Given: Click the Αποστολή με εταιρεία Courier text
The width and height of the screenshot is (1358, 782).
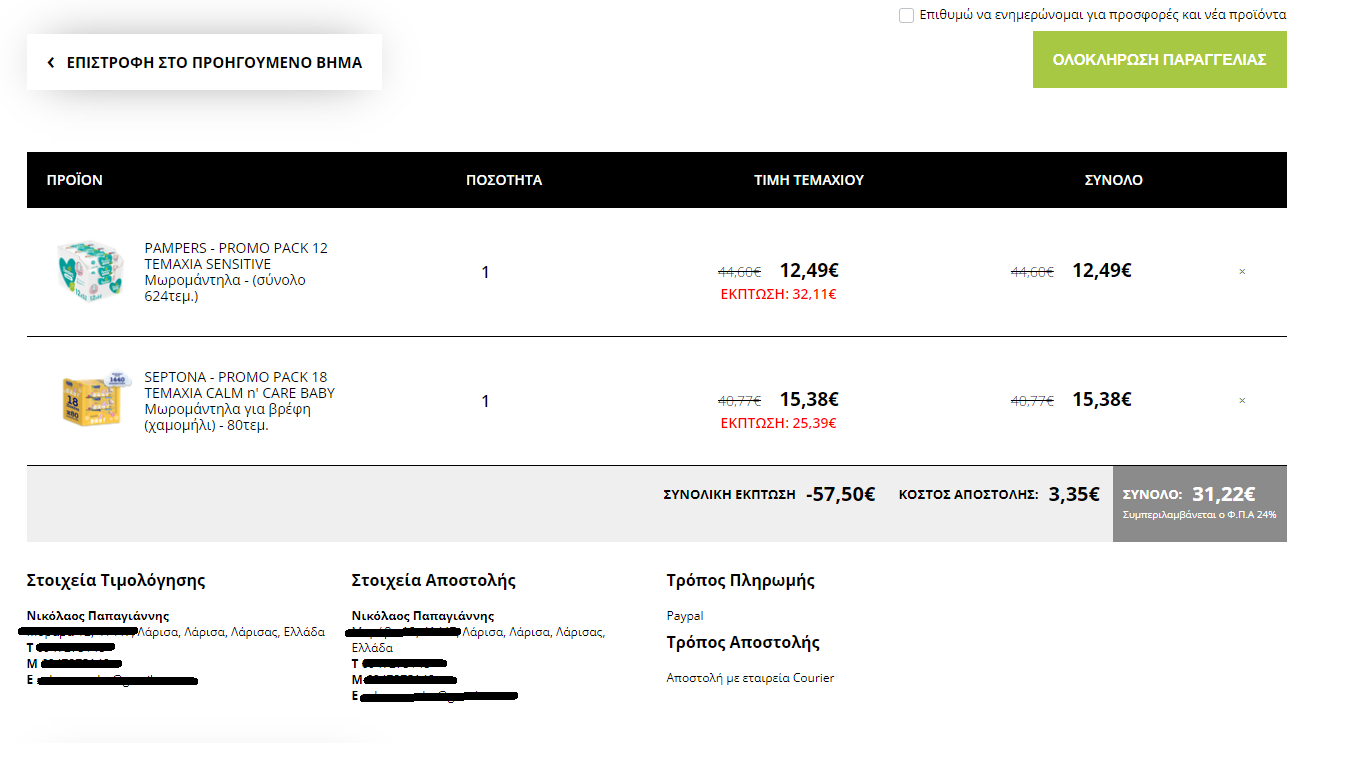Looking at the screenshot, I should (750, 678).
